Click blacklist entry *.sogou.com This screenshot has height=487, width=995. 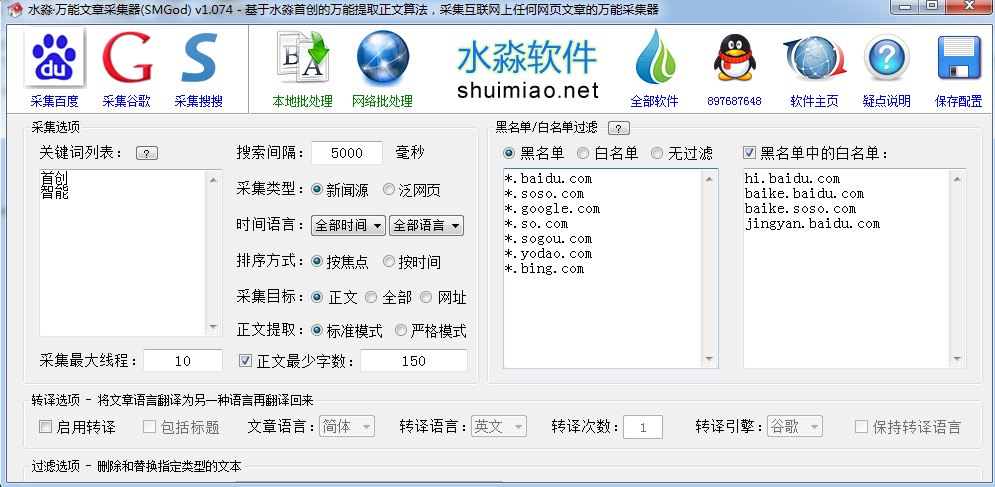[x=548, y=239]
